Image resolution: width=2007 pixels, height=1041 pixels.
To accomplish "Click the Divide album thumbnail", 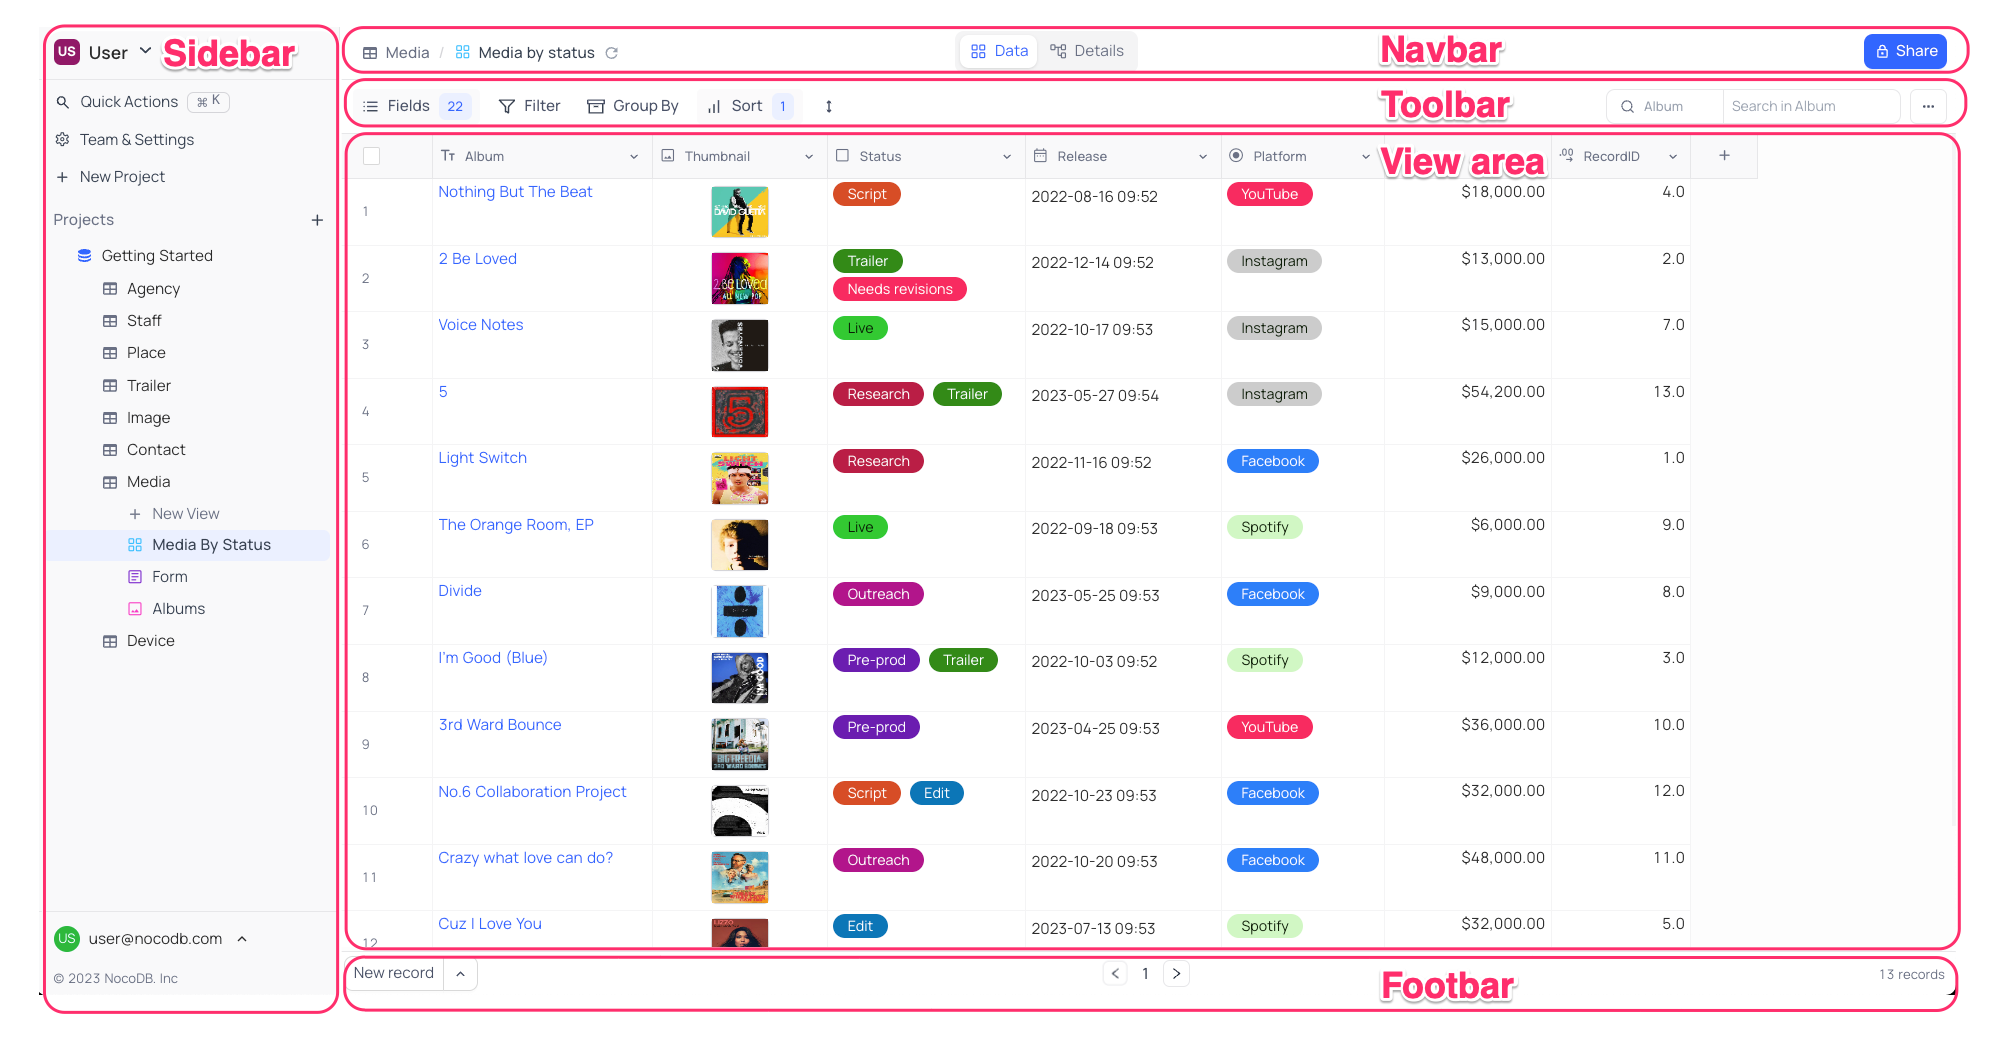I will pos(739,611).
